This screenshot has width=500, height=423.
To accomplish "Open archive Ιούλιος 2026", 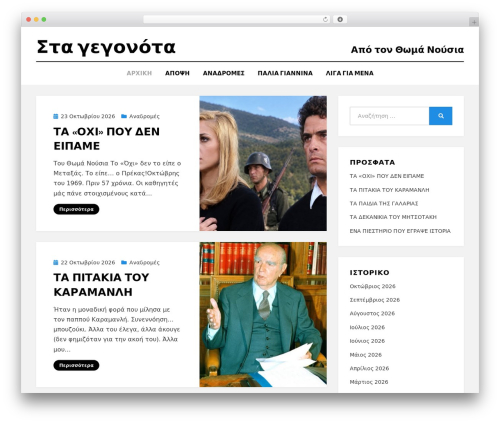I will (367, 327).
